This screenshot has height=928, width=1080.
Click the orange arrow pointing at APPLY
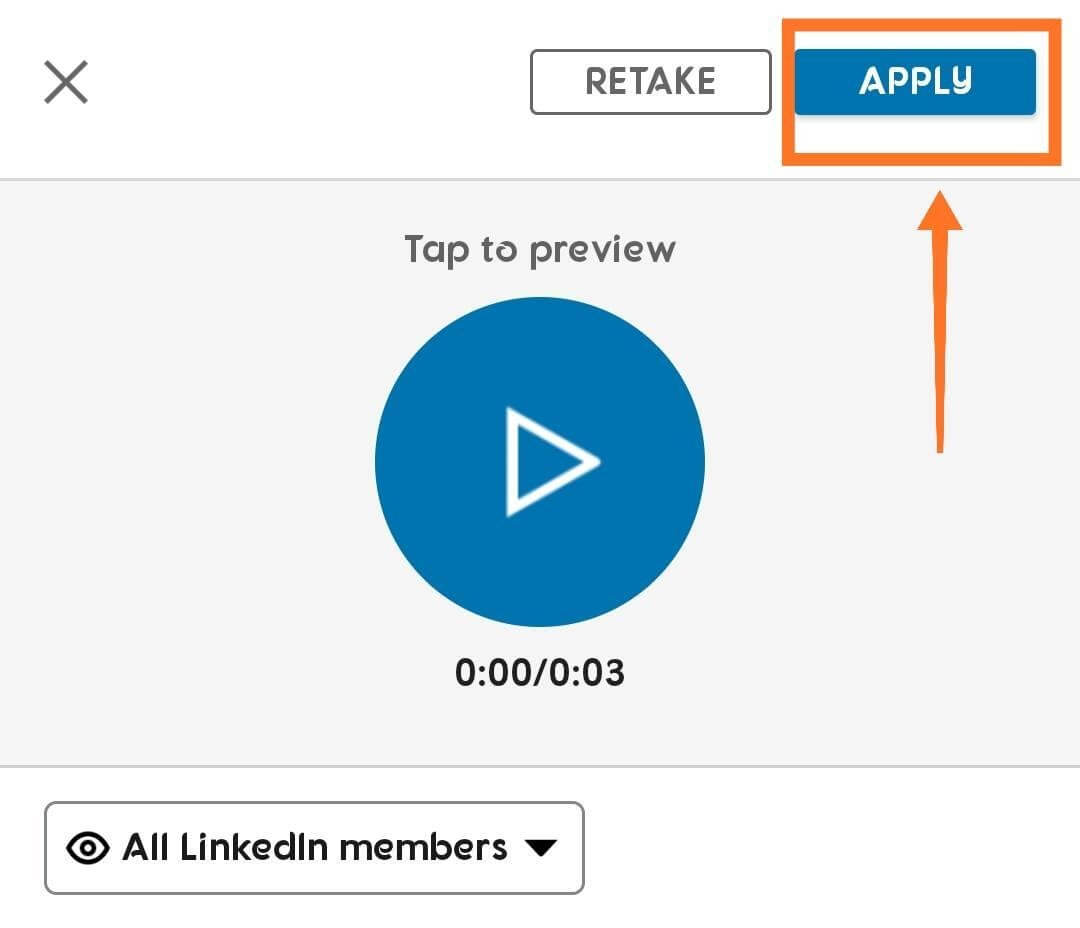pyautogui.click(x=939, y=320)
